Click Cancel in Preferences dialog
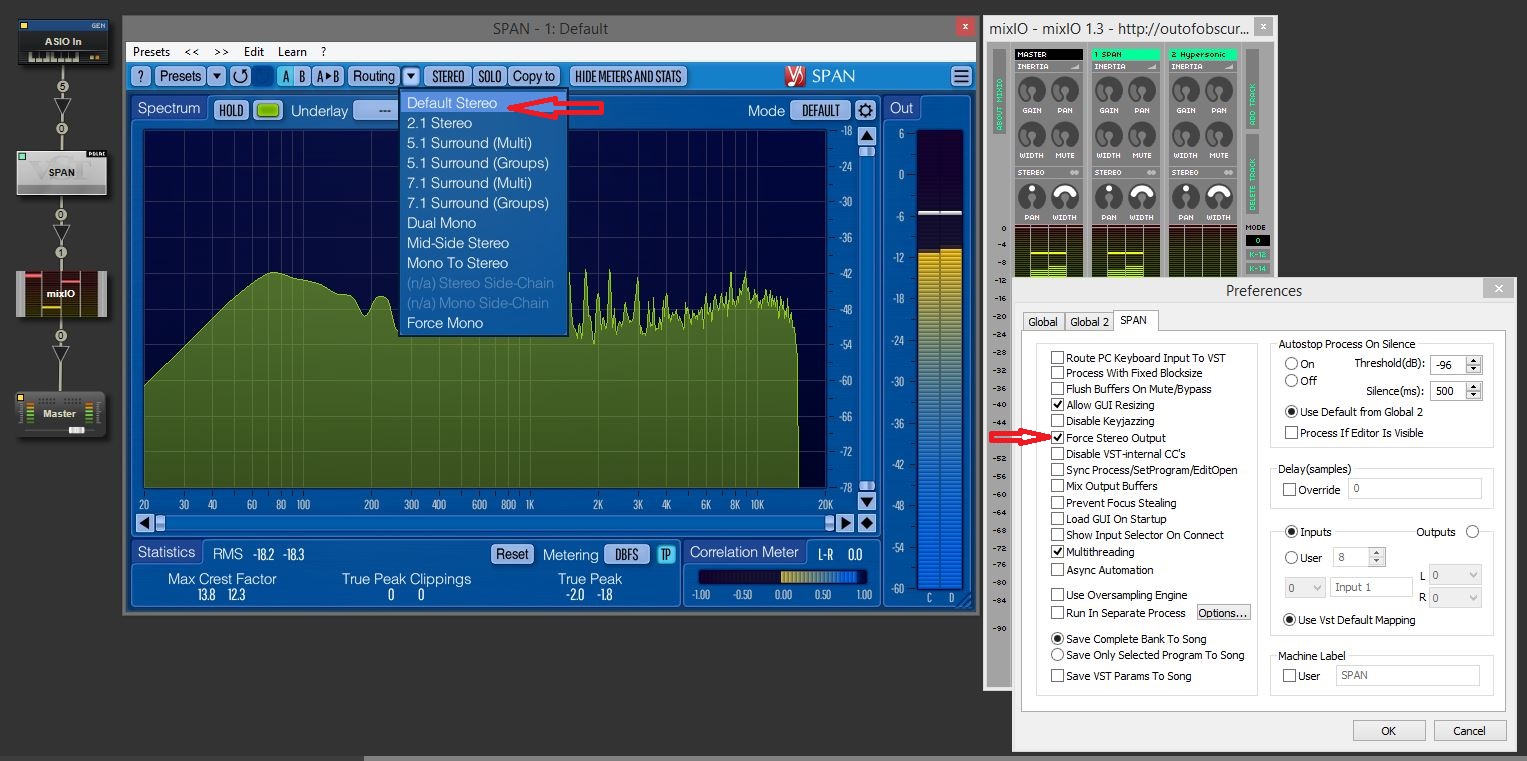The image size is (1527, 761). pyautogui.click(x=1469, y=731)
